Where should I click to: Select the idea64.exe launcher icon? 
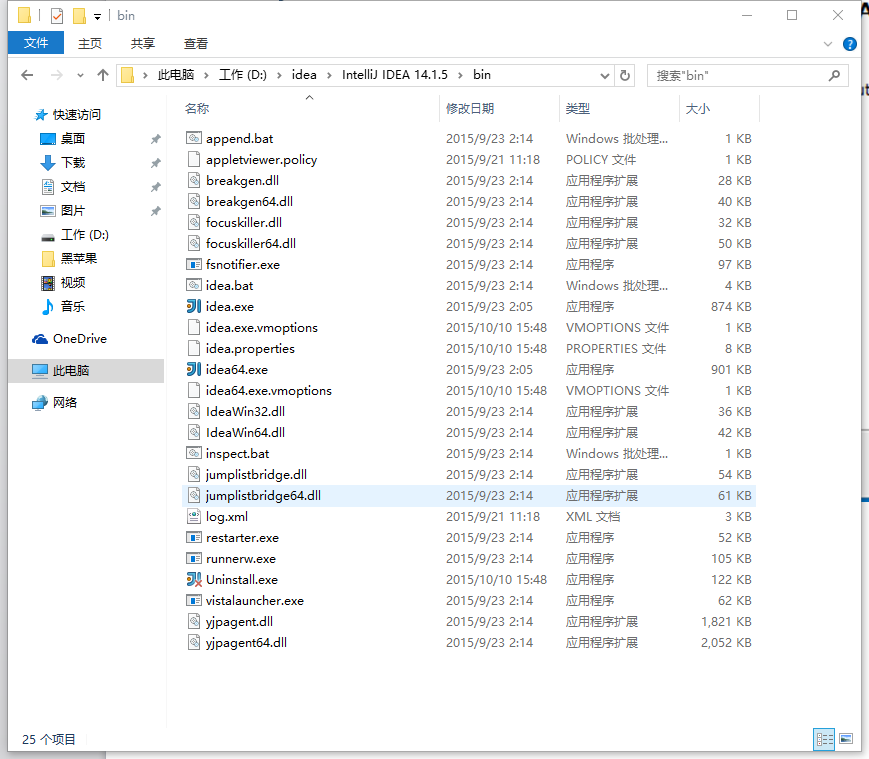(193, 370)
